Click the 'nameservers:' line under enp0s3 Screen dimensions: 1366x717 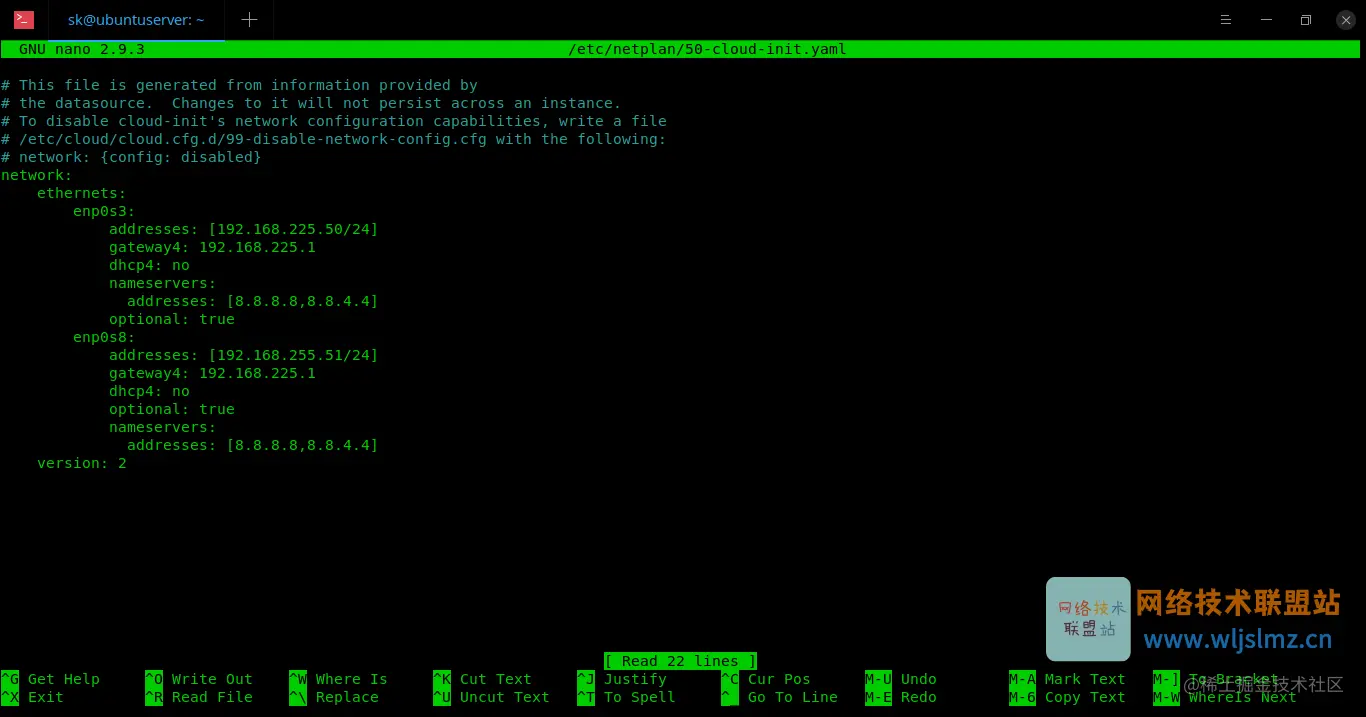click(163, 283)
